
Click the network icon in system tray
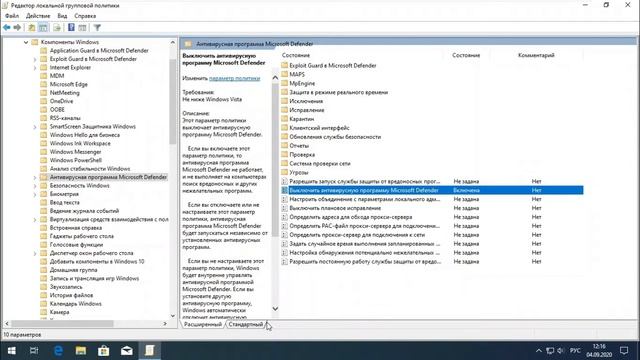(550, 351)
